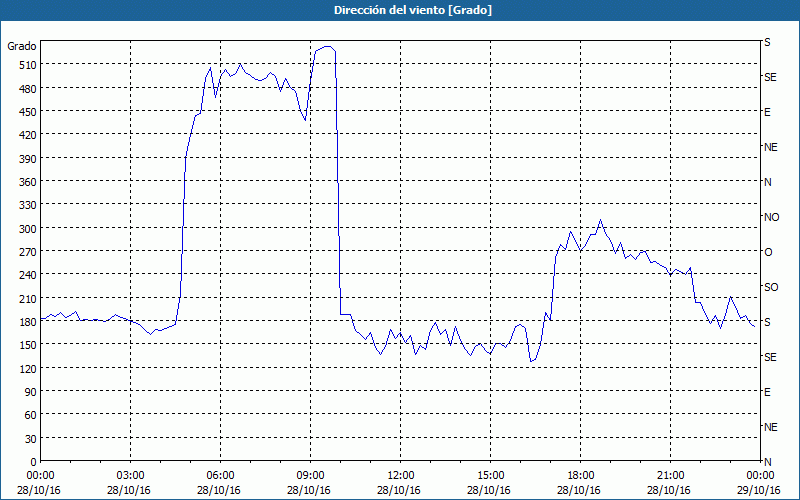The image size is (800, 500).
Task: Click the 'NO' compass label on right axis
Action: coord(771,217)
